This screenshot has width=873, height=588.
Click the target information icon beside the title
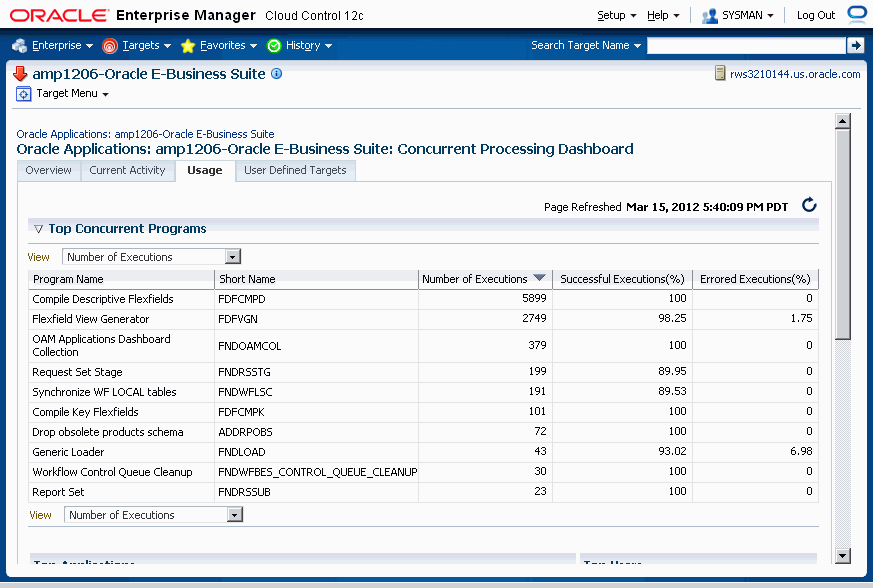276,74
